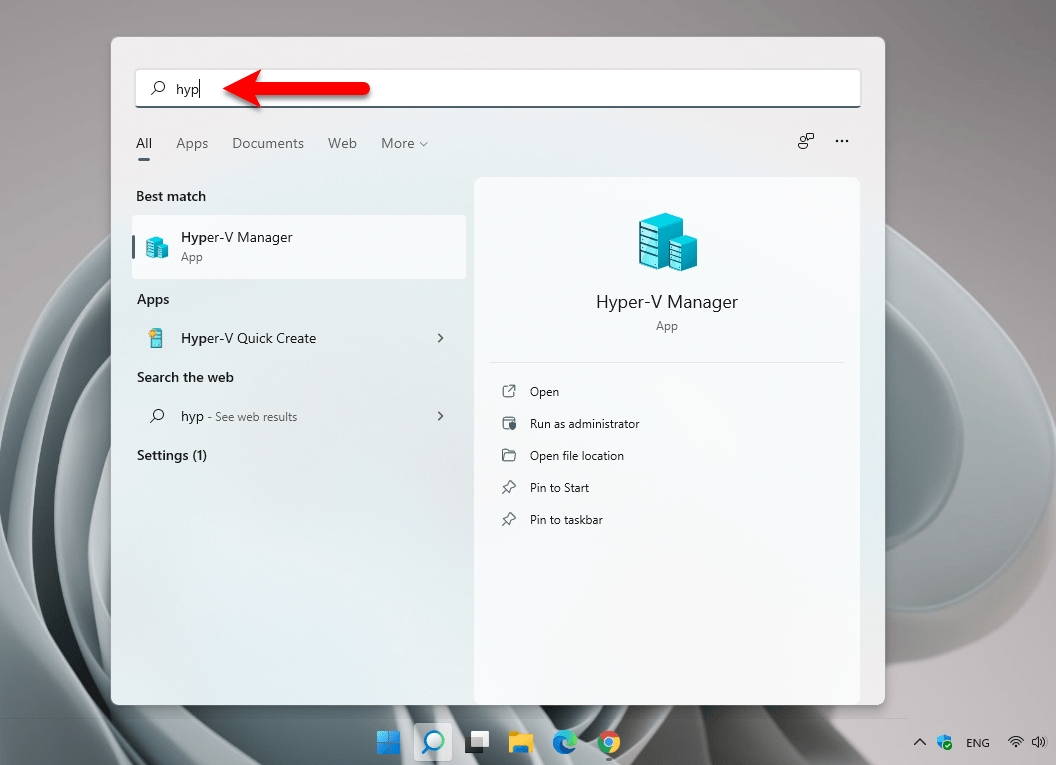Click the Hyper-V Manager icon in best match

[157, 247]
